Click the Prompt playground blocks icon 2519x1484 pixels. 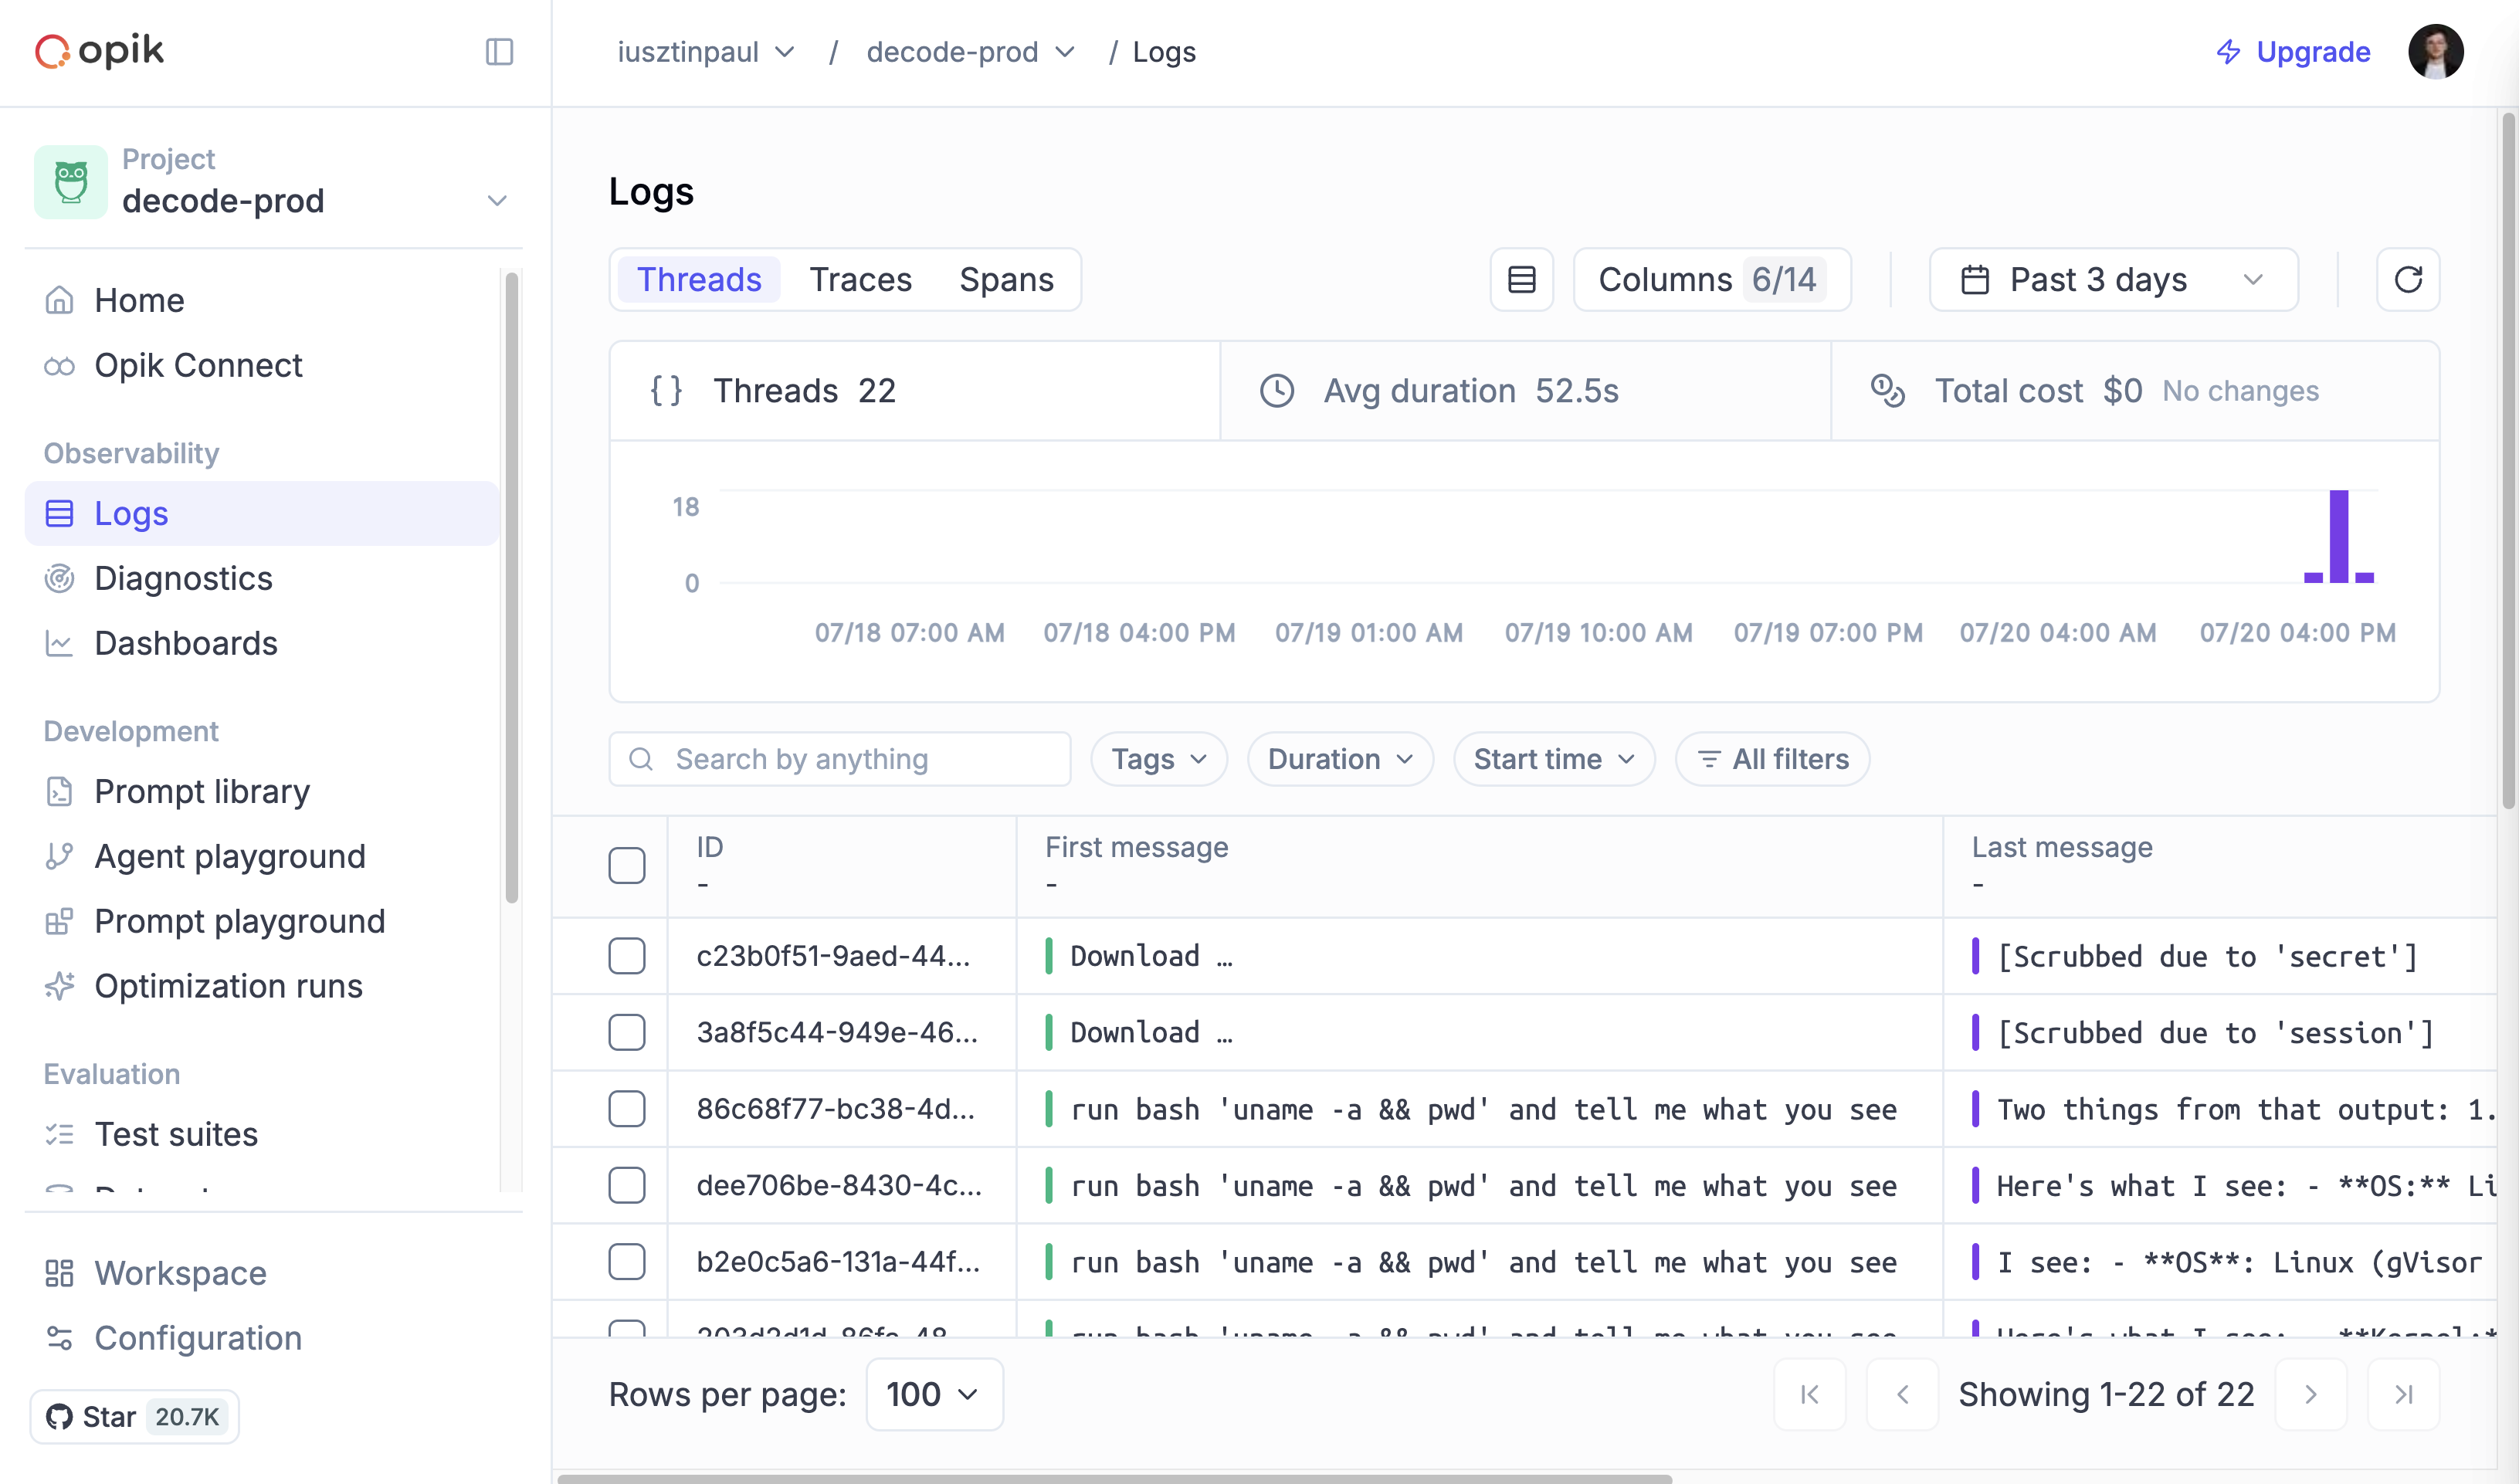point(59,921)
